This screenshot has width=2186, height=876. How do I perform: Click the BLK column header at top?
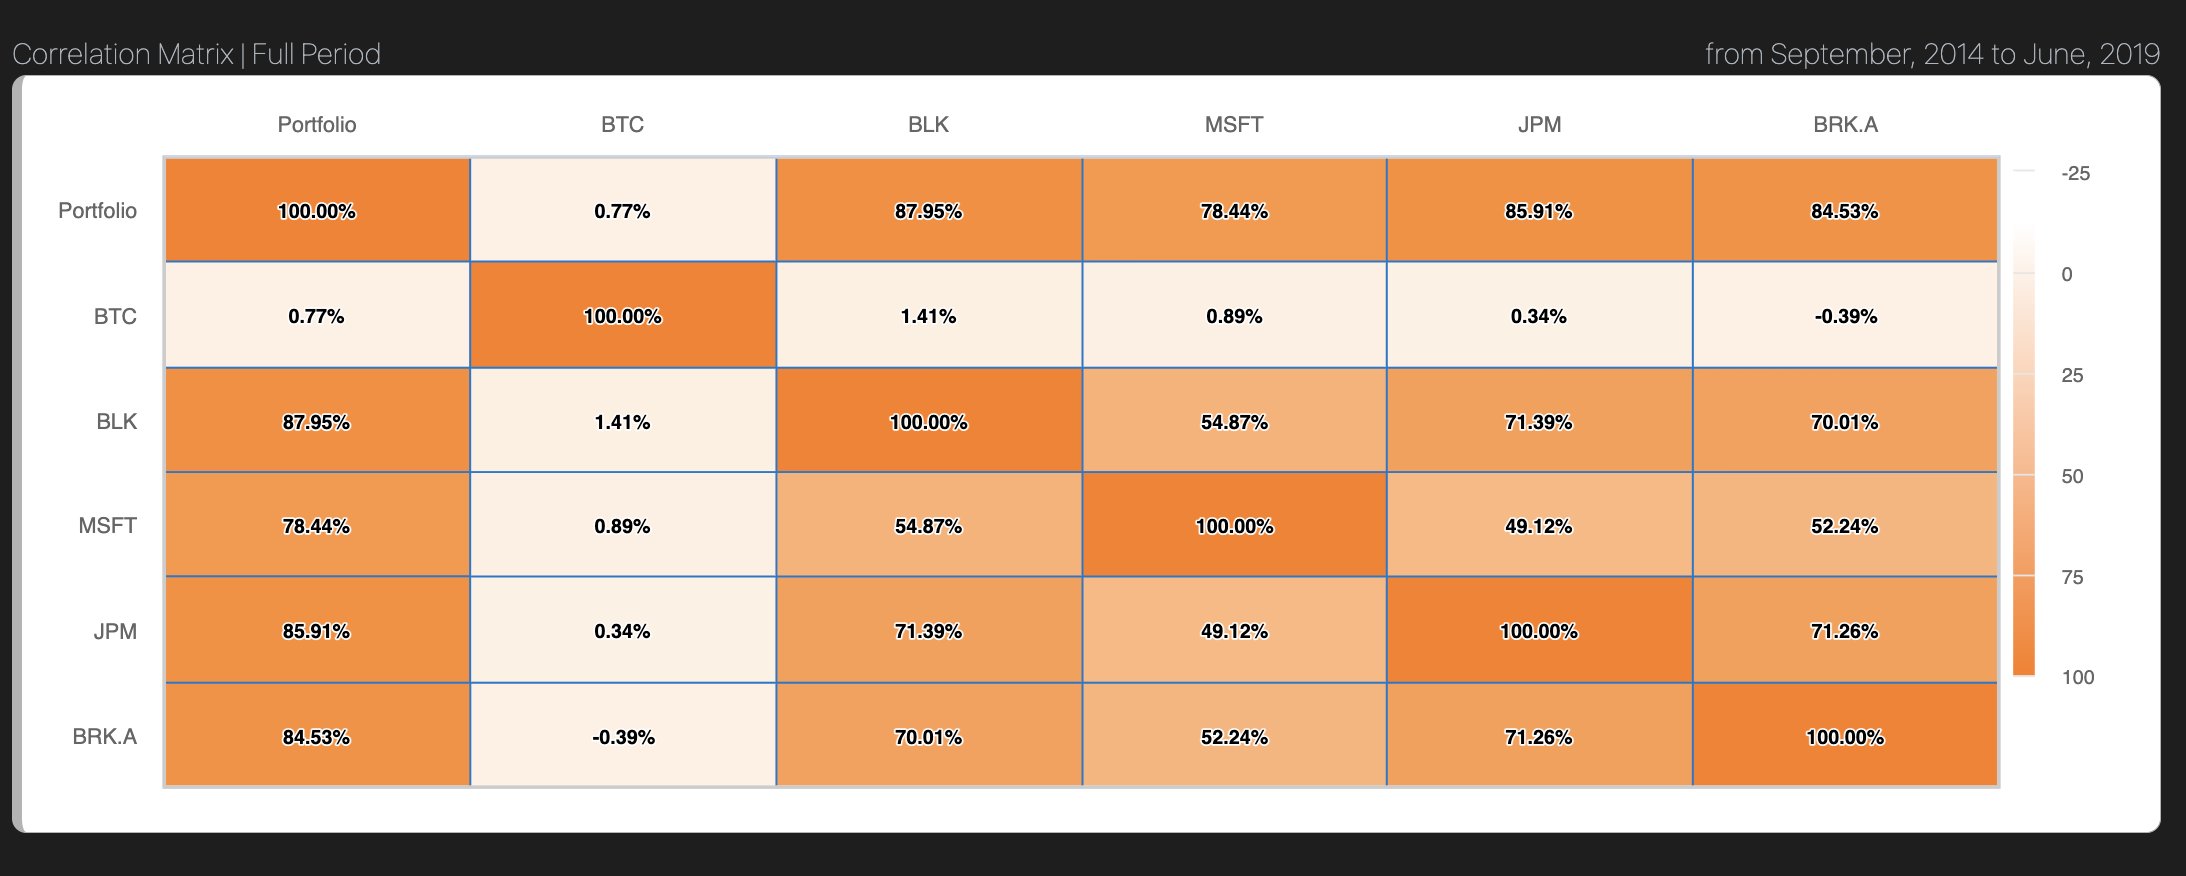928,125
